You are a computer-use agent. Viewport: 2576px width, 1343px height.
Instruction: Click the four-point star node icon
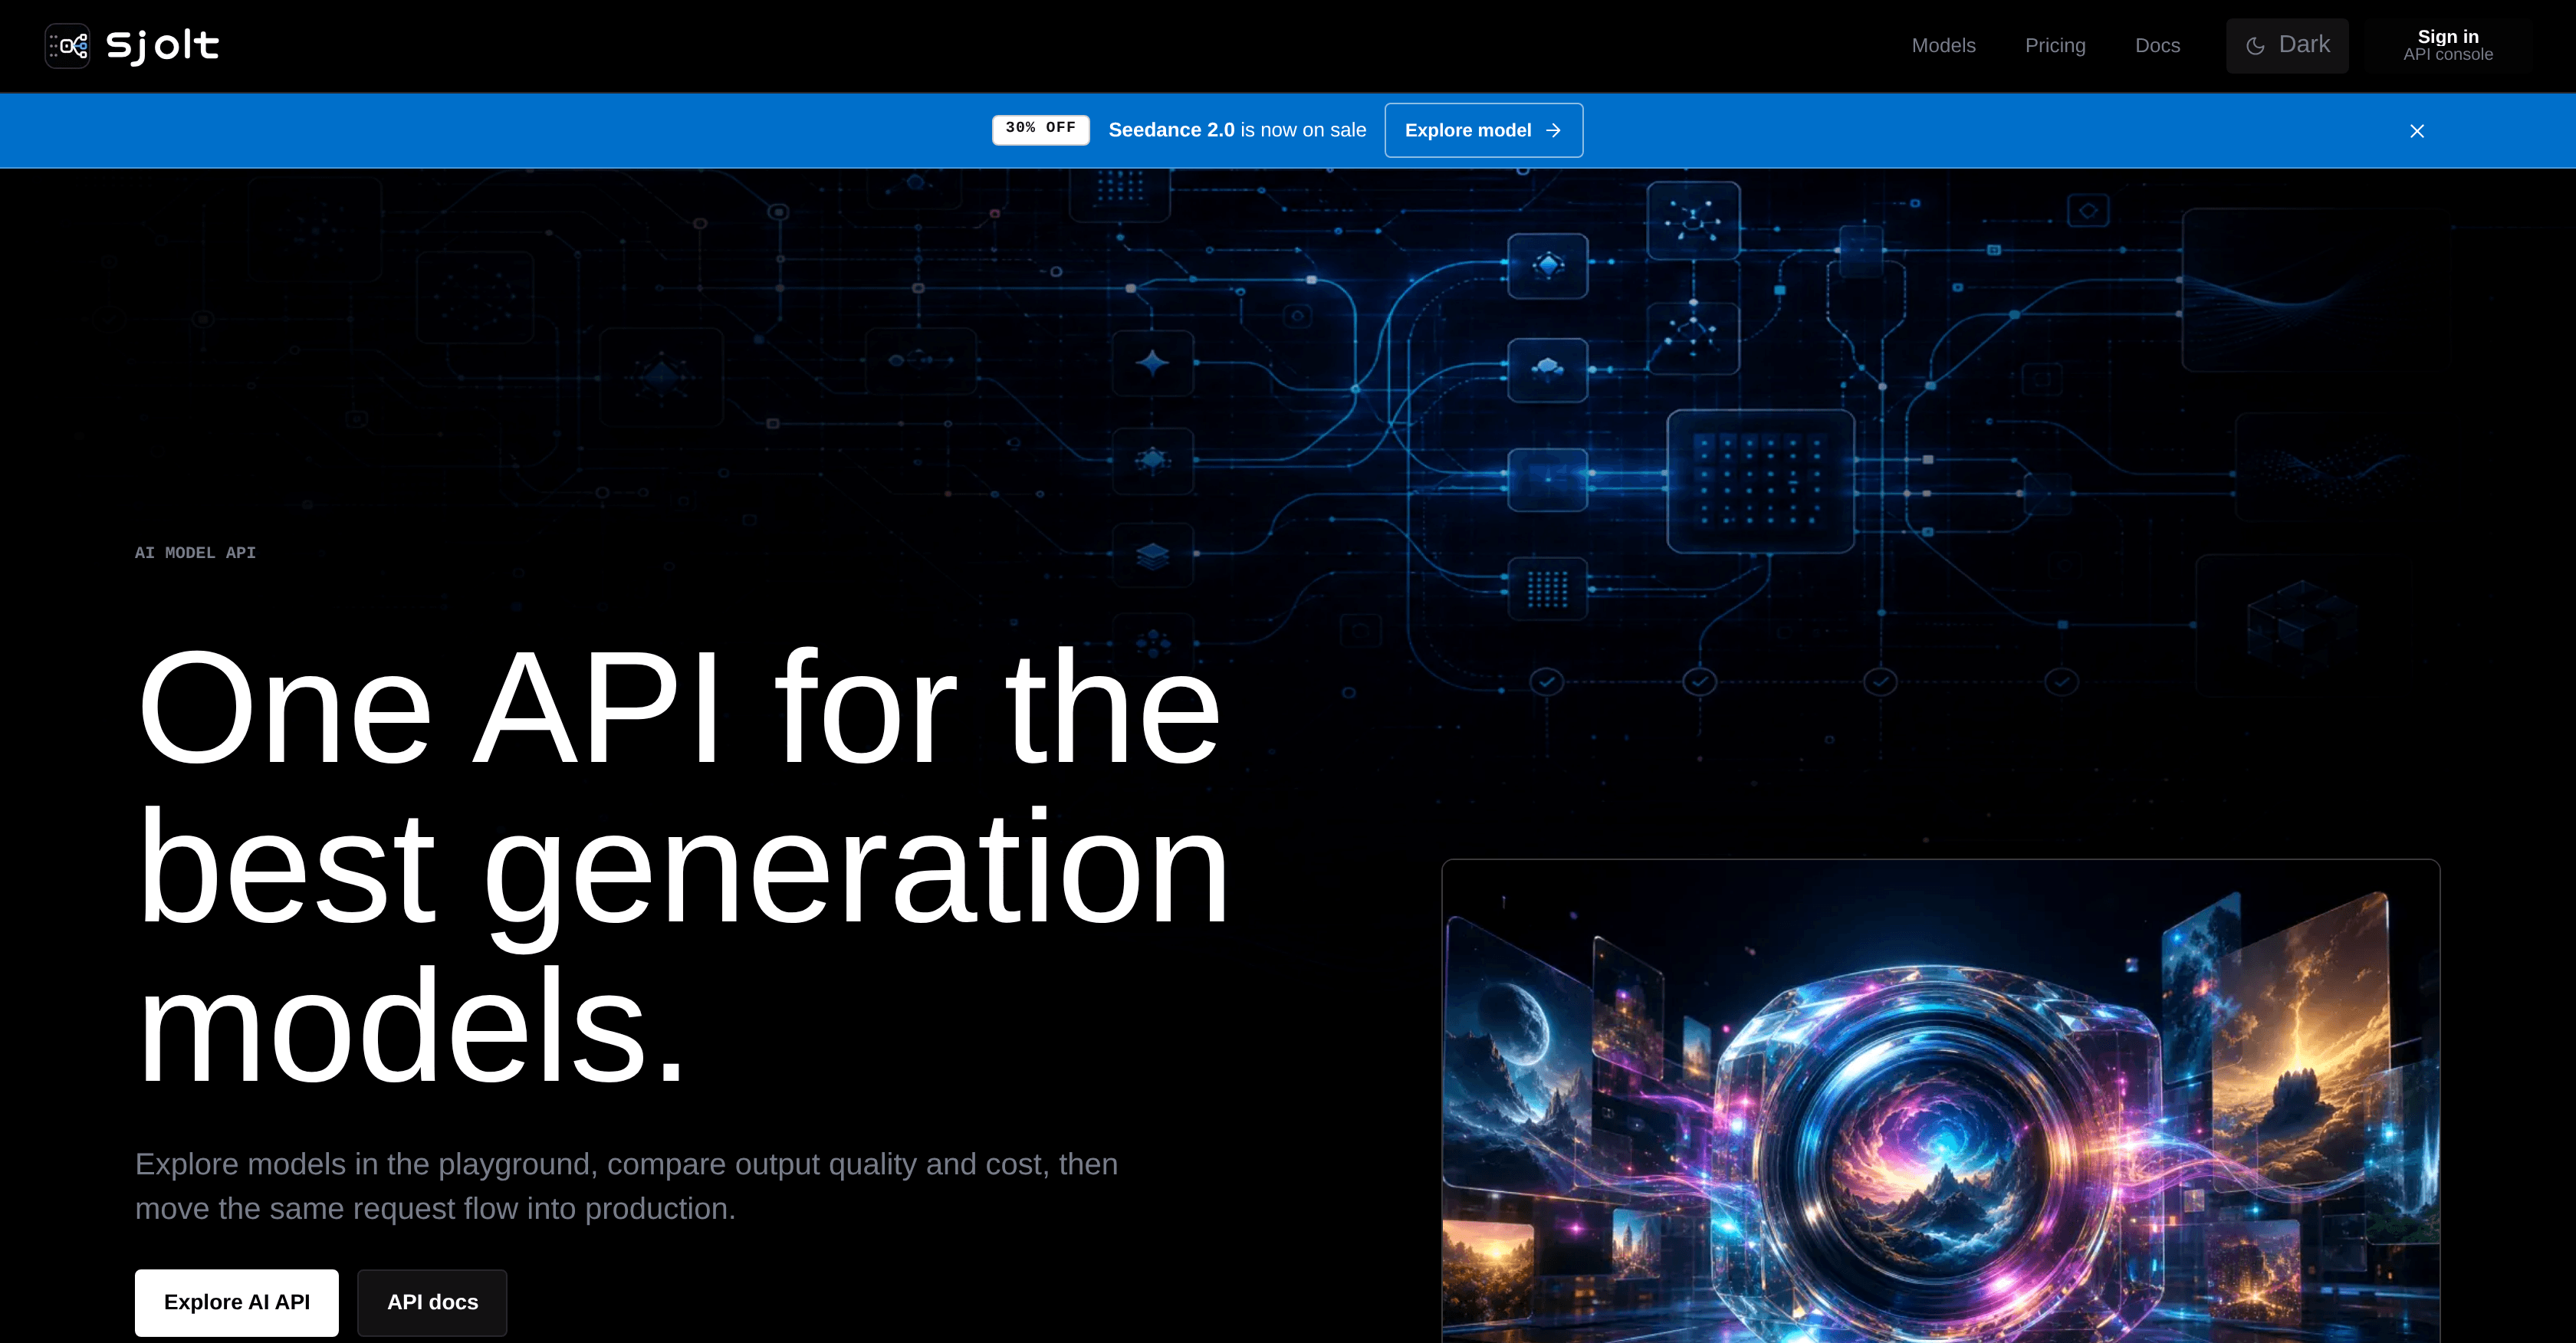pos(1153,362)
